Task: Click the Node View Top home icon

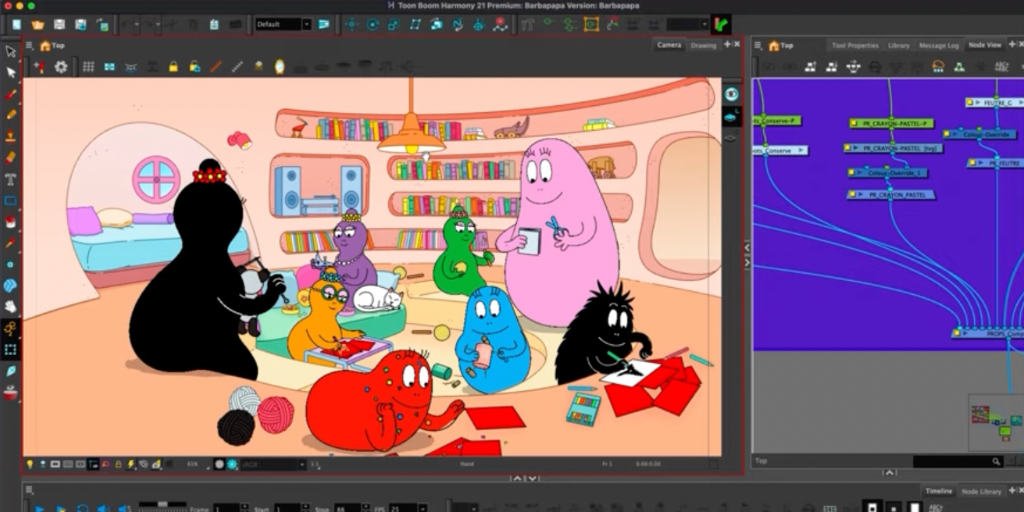Action: (775, 46)
